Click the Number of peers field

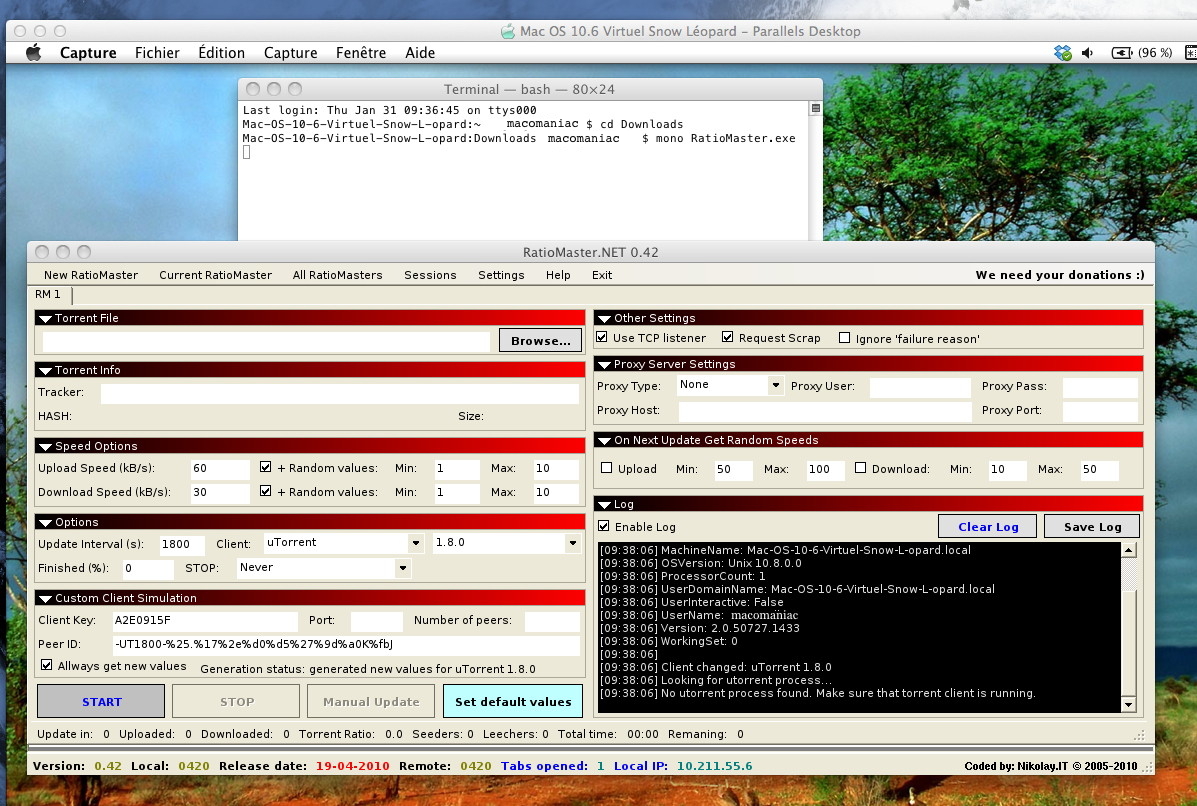(552, 621)
